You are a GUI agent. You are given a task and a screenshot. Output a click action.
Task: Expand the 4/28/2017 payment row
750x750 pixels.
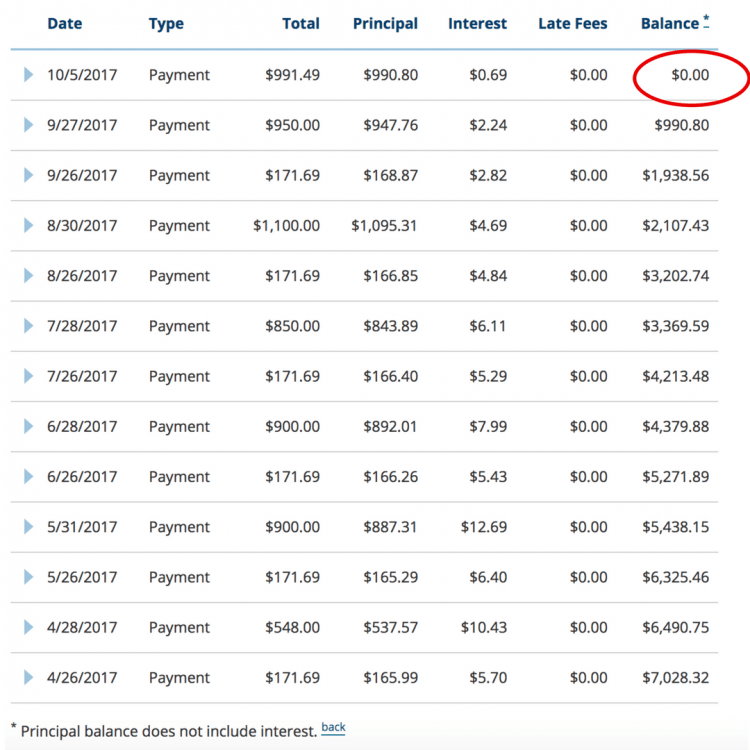click(28, 627)
